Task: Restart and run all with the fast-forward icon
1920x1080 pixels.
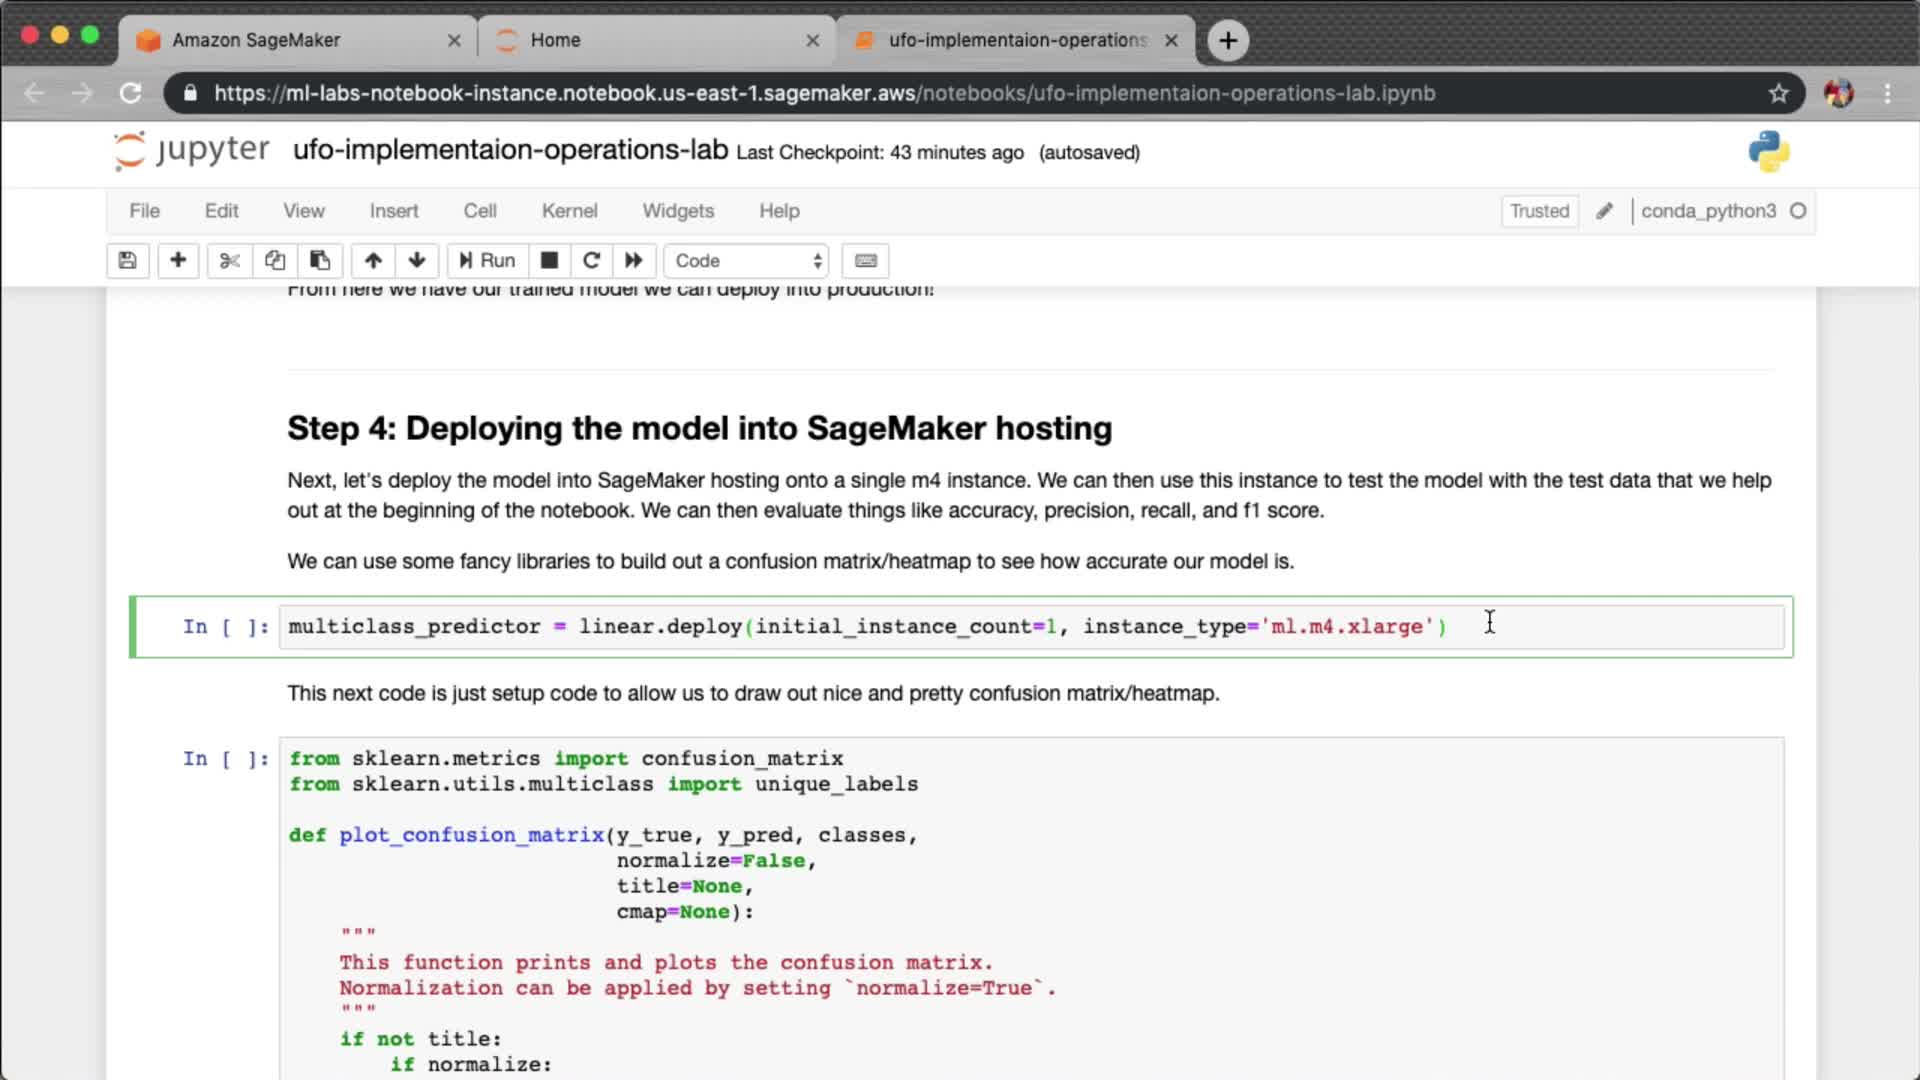Action: [634, 261]
